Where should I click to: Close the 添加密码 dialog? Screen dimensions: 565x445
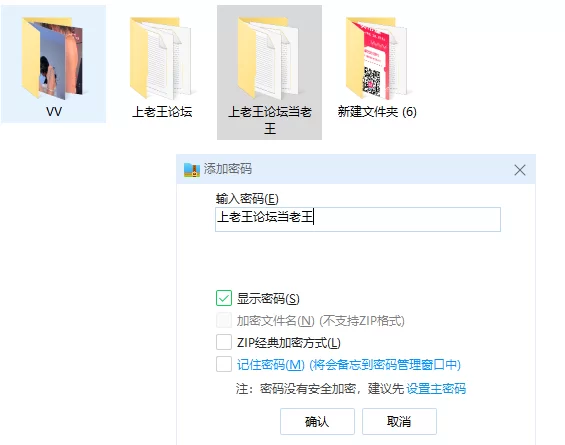point(520,170)
